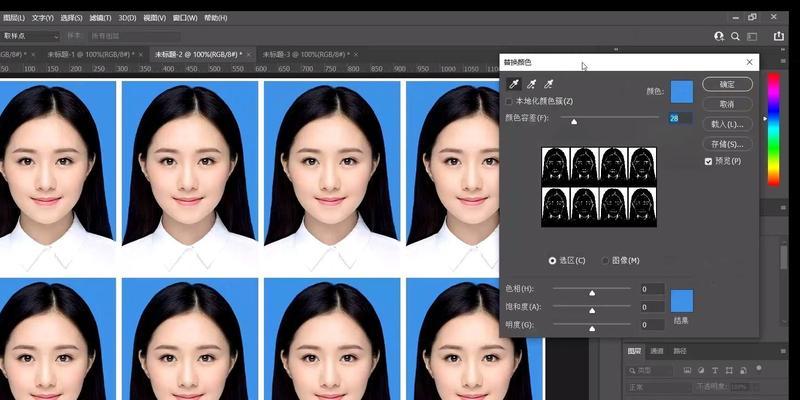Open the 所有图层 sample dropdown in options bar
The height and width of the screenshot is (400, 800).
tap(134, 36)
